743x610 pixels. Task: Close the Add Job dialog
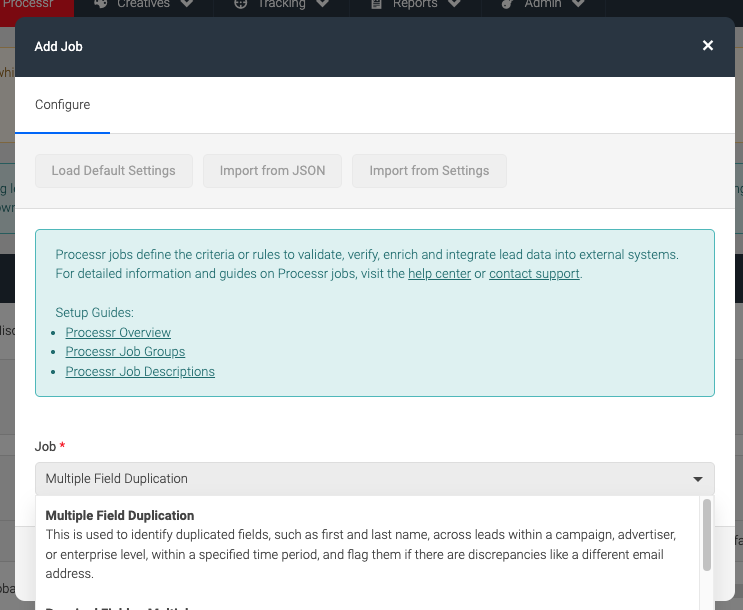click(x=707, y=46)
